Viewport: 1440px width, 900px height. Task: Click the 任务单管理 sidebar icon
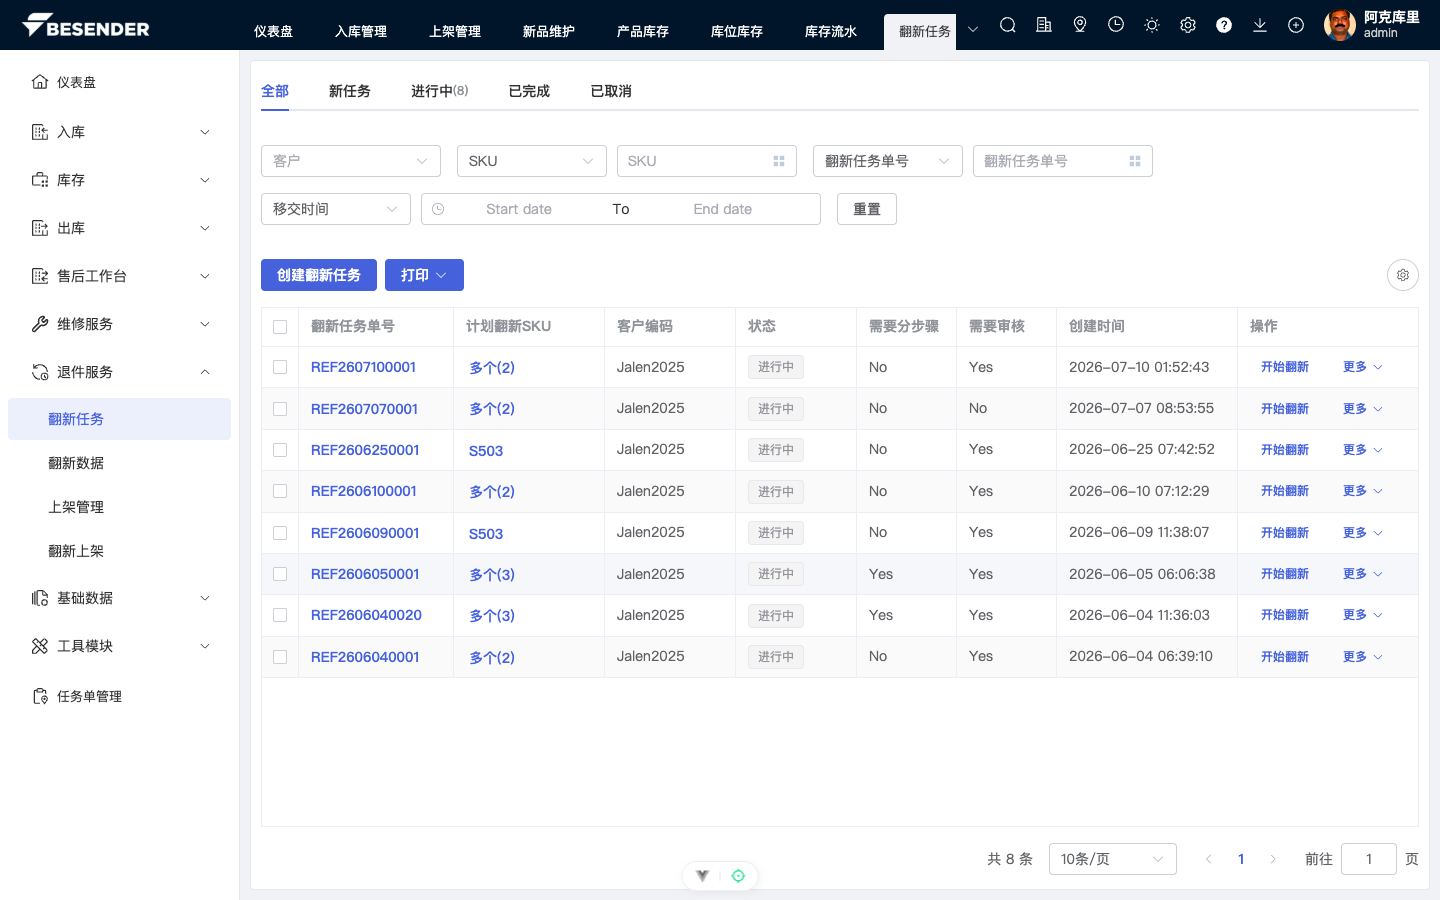click(x=40, y=696)
